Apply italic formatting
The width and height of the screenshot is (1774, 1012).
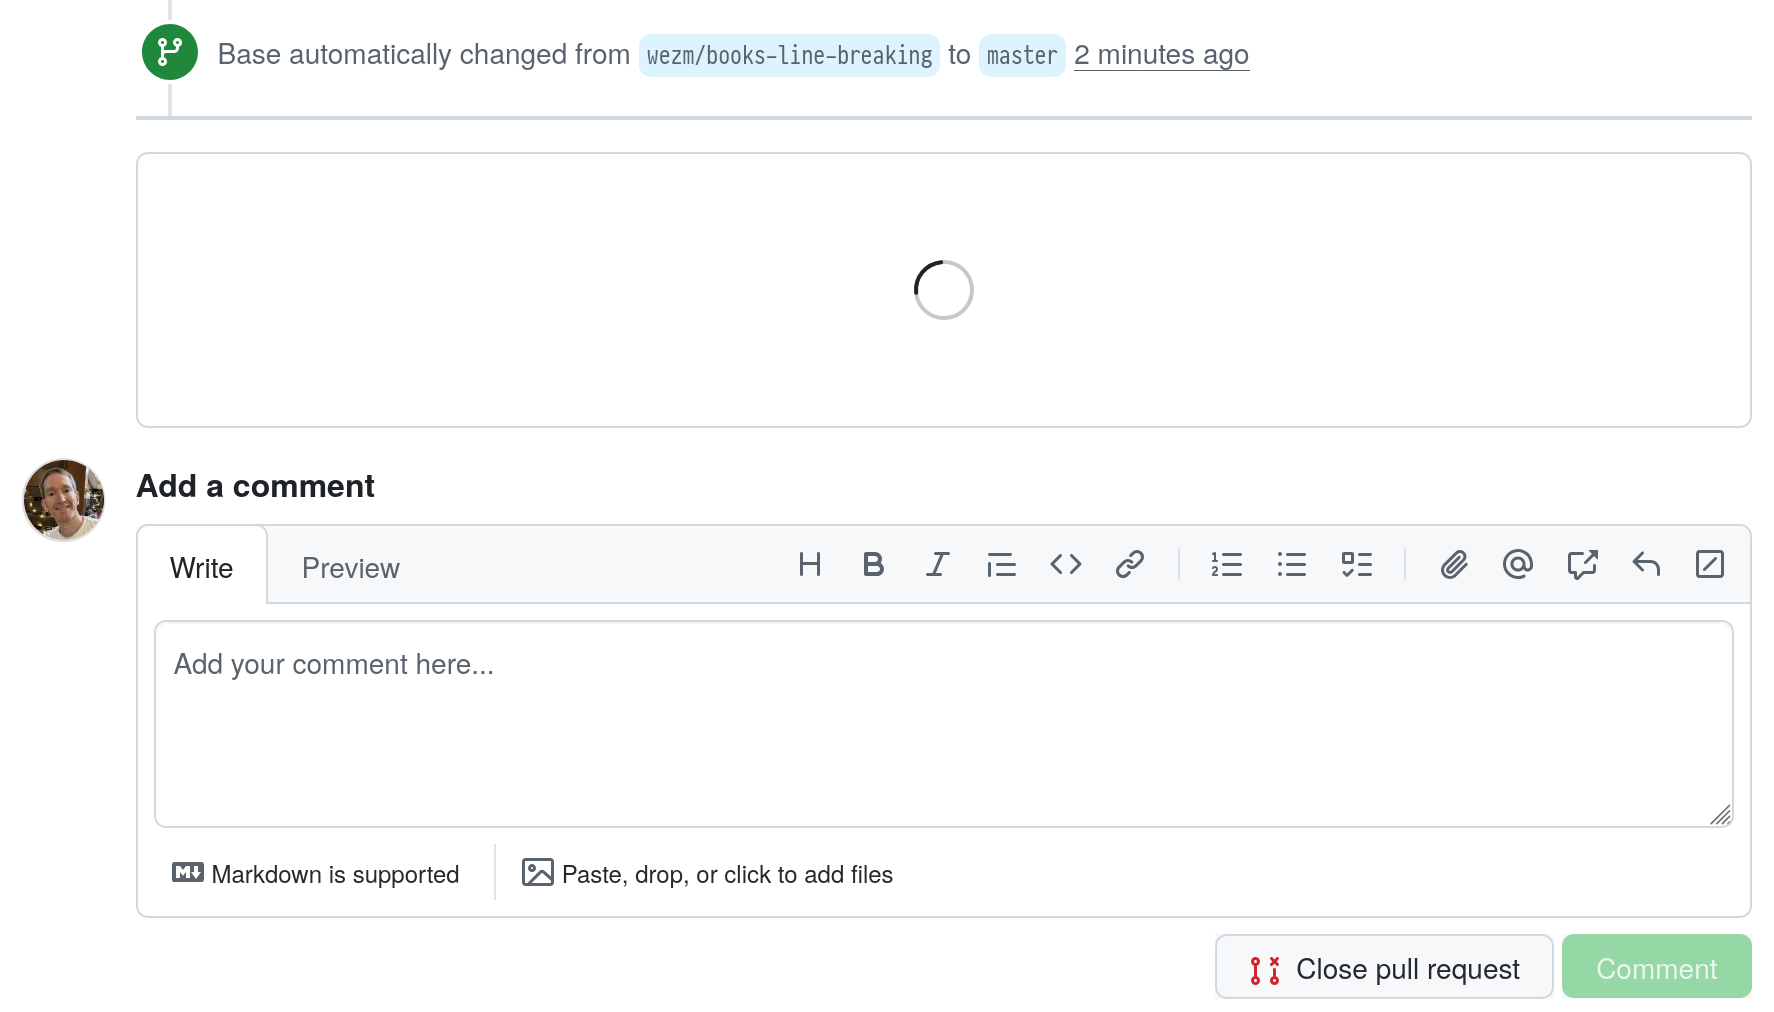pos(937,565)
